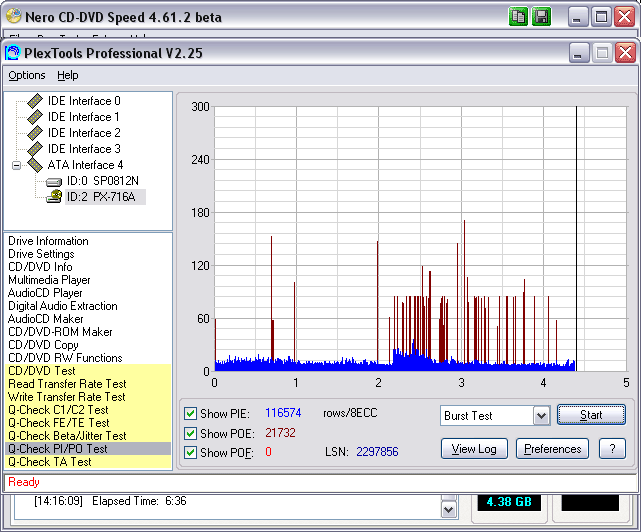Open CD/DVD Info function

40,267
